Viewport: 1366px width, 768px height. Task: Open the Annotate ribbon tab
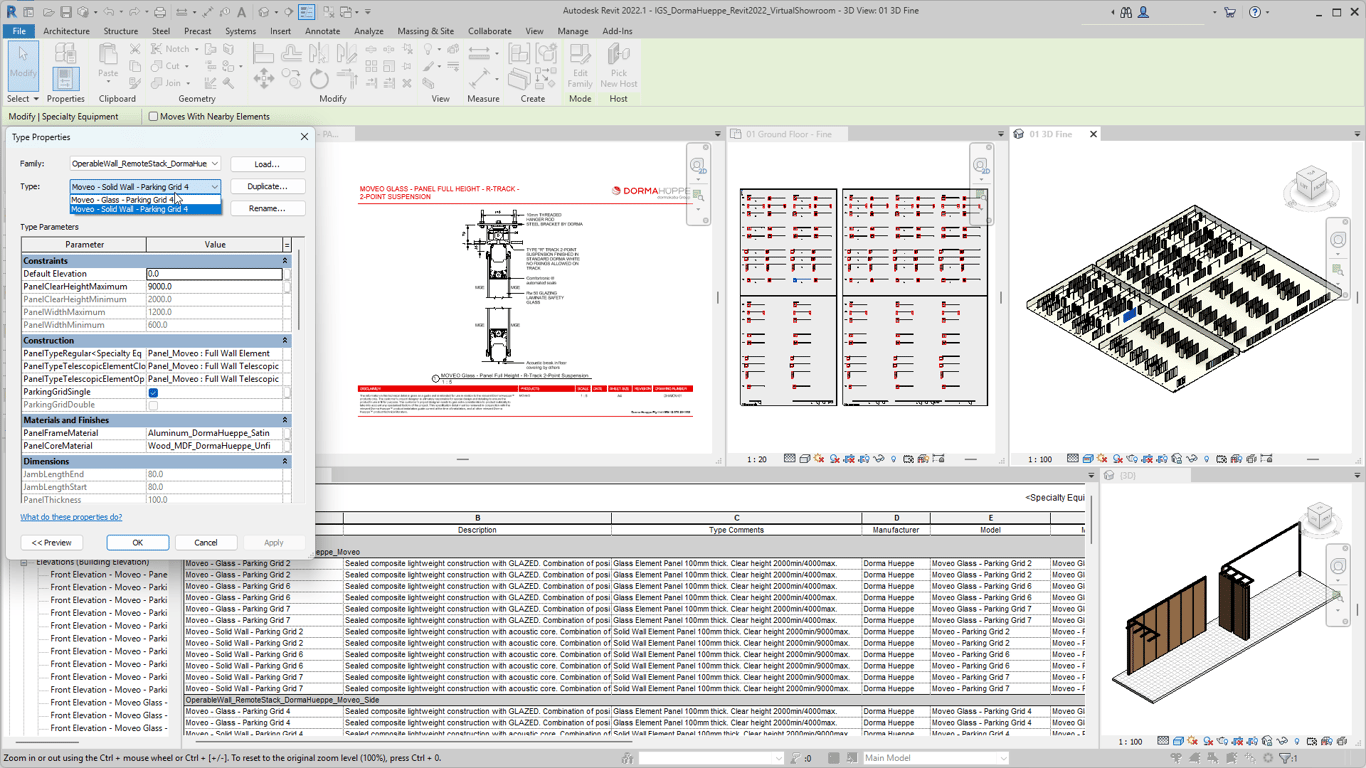pyautogui.click(x=322, y=31)
